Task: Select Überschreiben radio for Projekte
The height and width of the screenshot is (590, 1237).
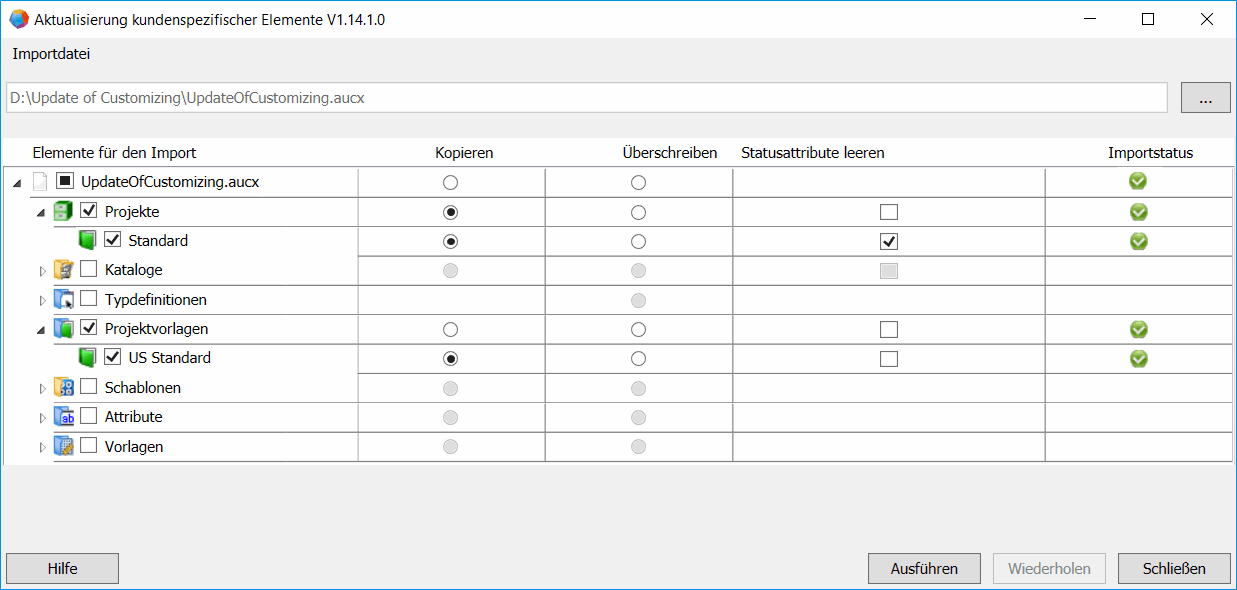Action: (638, 212)
